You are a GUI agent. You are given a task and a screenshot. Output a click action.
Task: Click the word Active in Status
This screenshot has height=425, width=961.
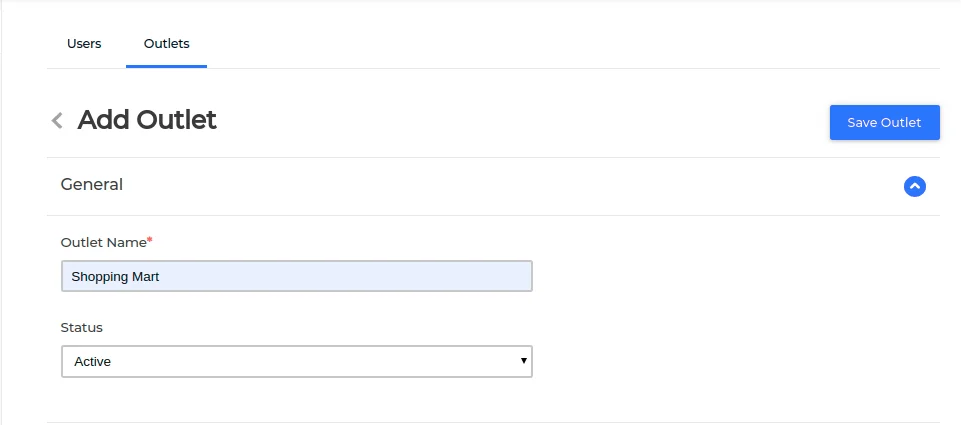pos(93,362)
